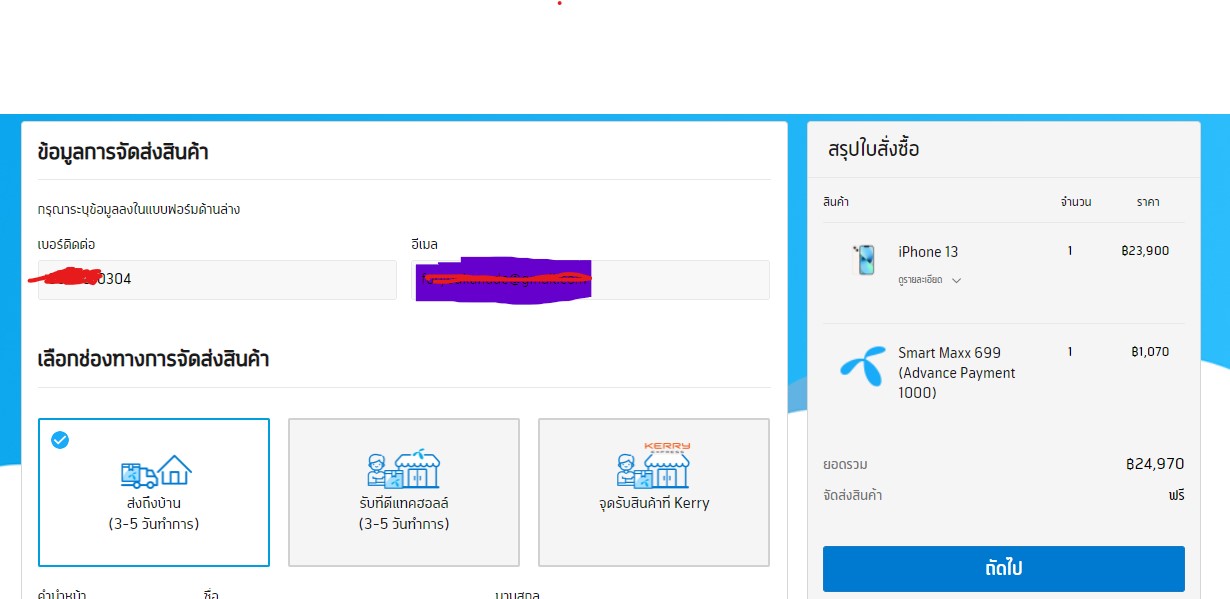The image size is (1230, 599).
Task: Click the จัดส่งสินค้า shipping label
Action: click(852, 496)
